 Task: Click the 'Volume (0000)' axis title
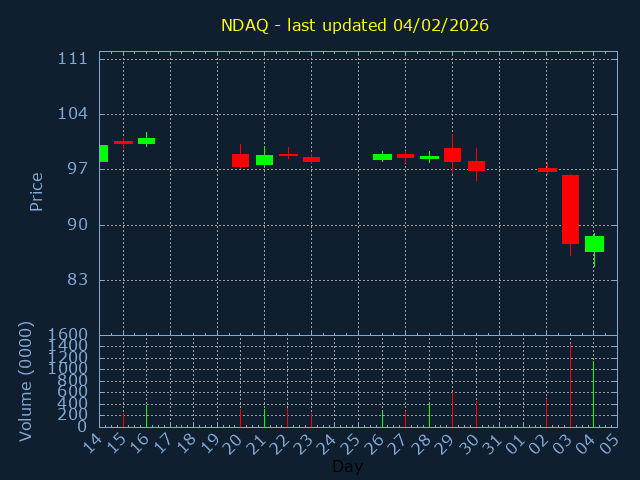point(25,381)
